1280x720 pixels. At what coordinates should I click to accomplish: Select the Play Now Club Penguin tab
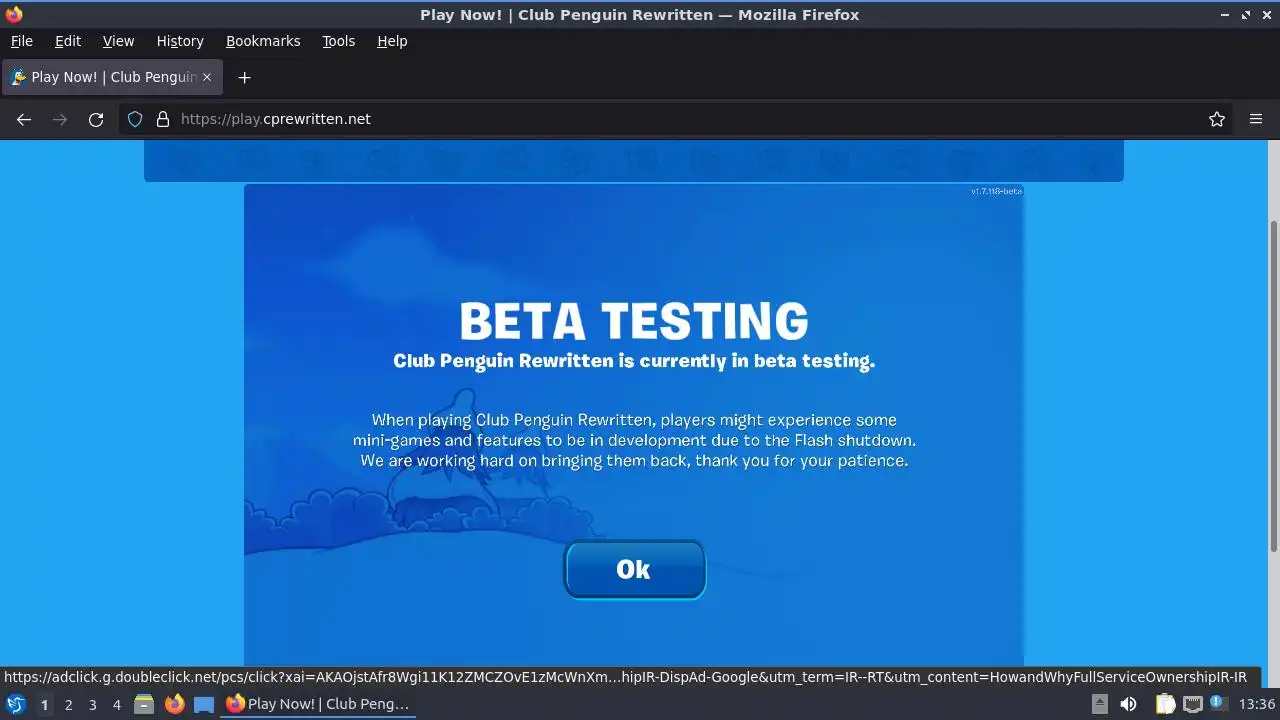[112, 77]
